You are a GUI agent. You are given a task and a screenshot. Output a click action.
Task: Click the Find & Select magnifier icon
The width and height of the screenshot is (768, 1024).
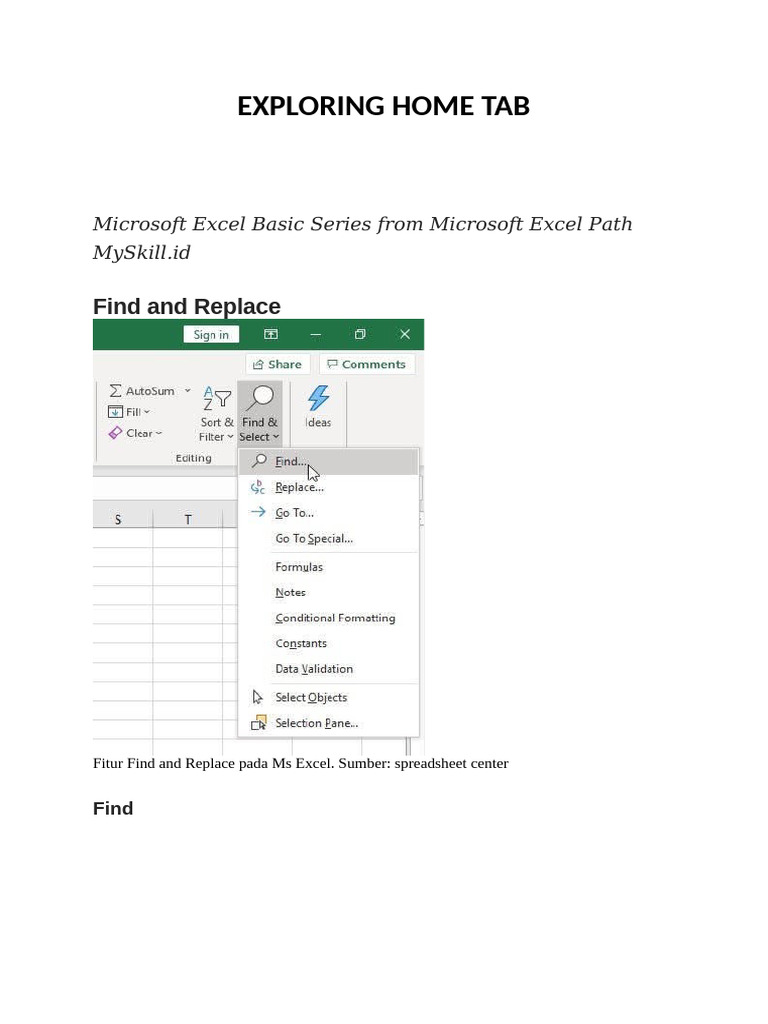(x=261, y=398)
